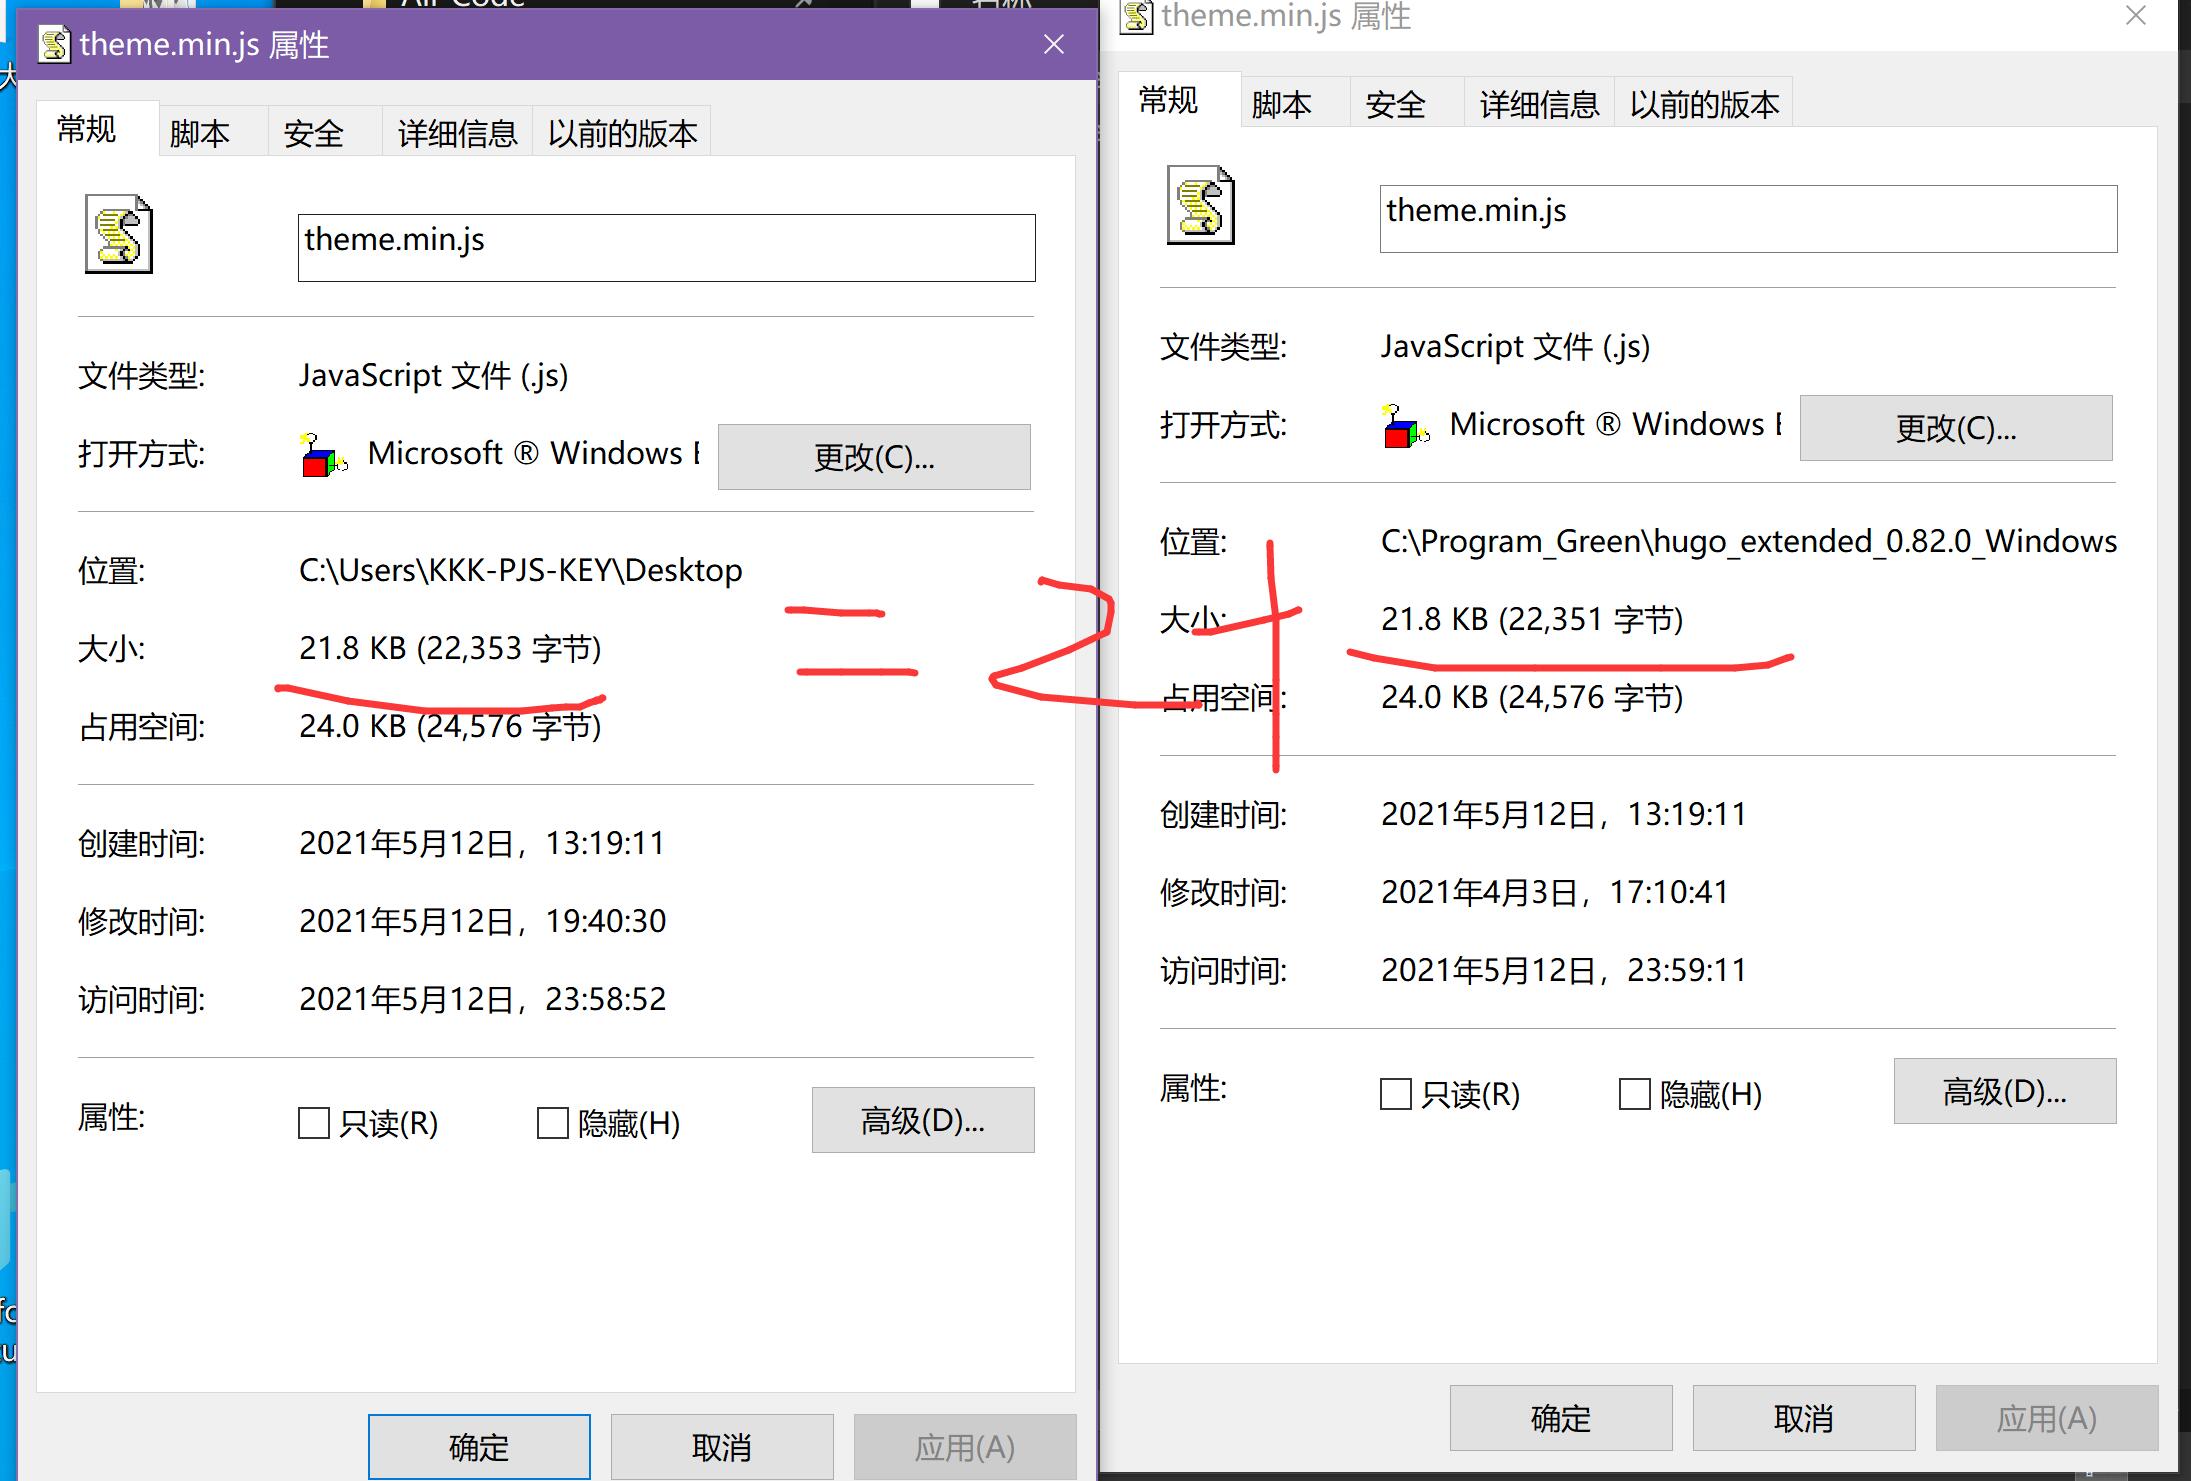
Task: Toggle 隐藏(H) checkbox in left dialog
Action: (553, 1123)
